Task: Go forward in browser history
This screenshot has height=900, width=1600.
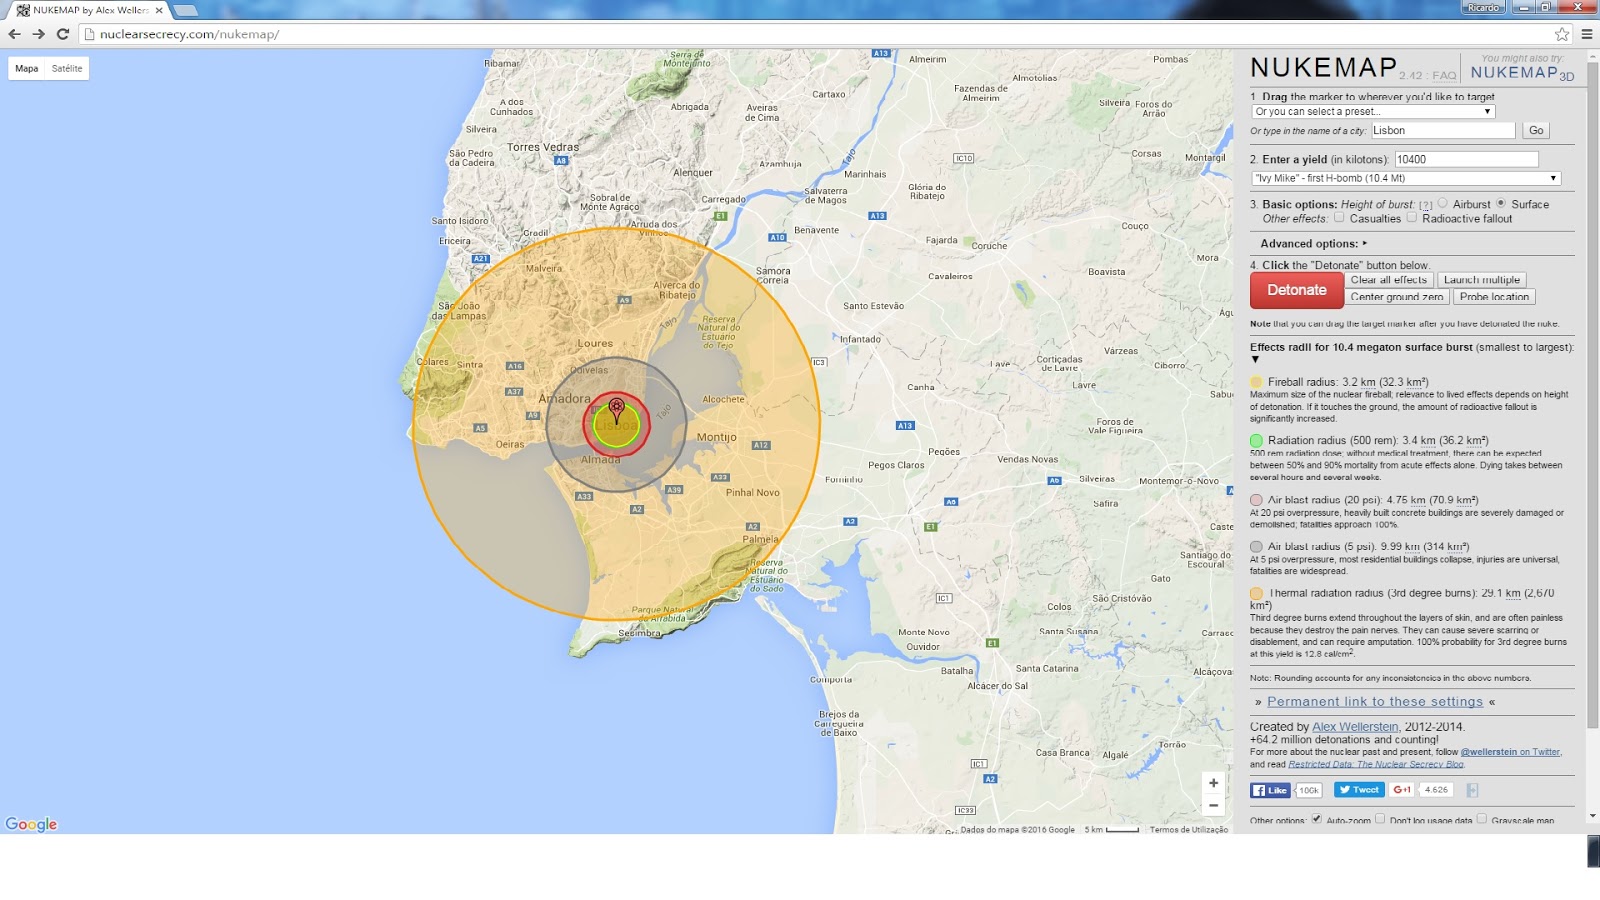Action: [x=38, y=34]
